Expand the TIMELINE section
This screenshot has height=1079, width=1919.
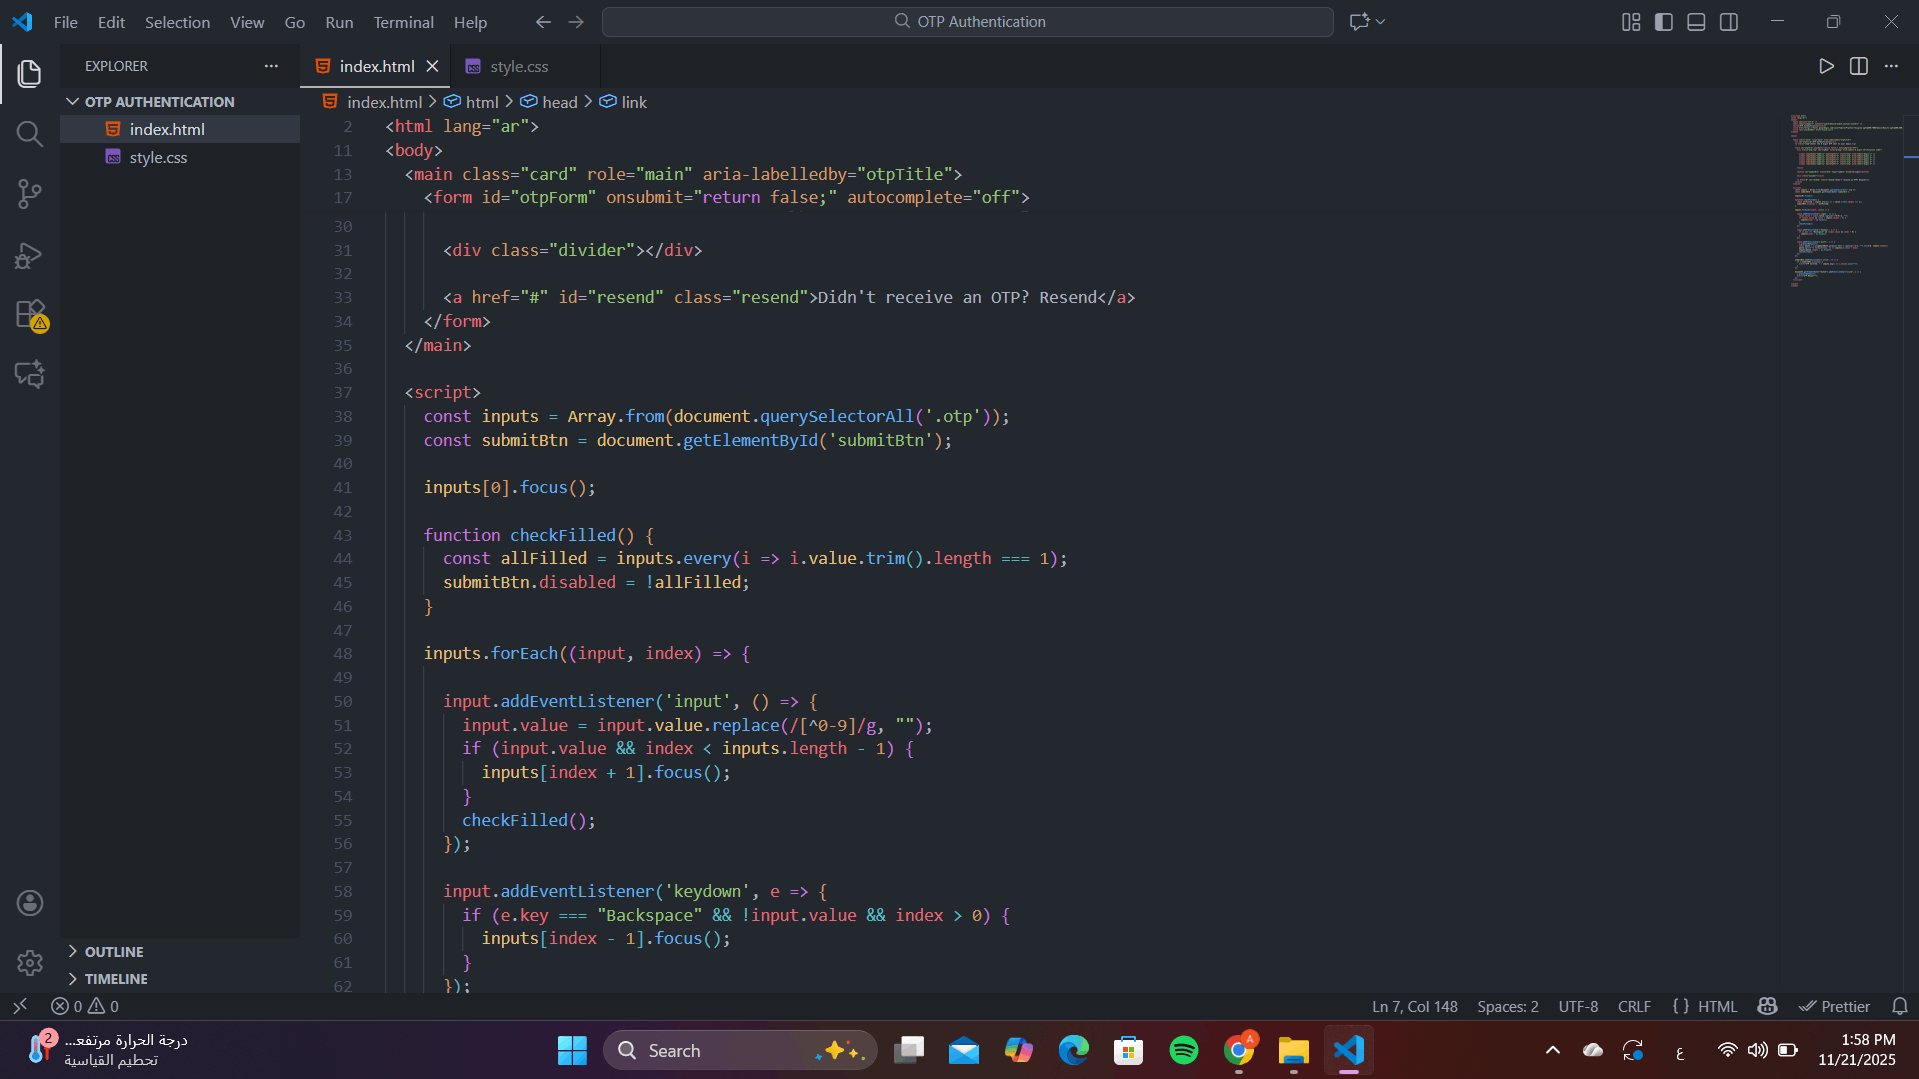click(x=115, y=979)
